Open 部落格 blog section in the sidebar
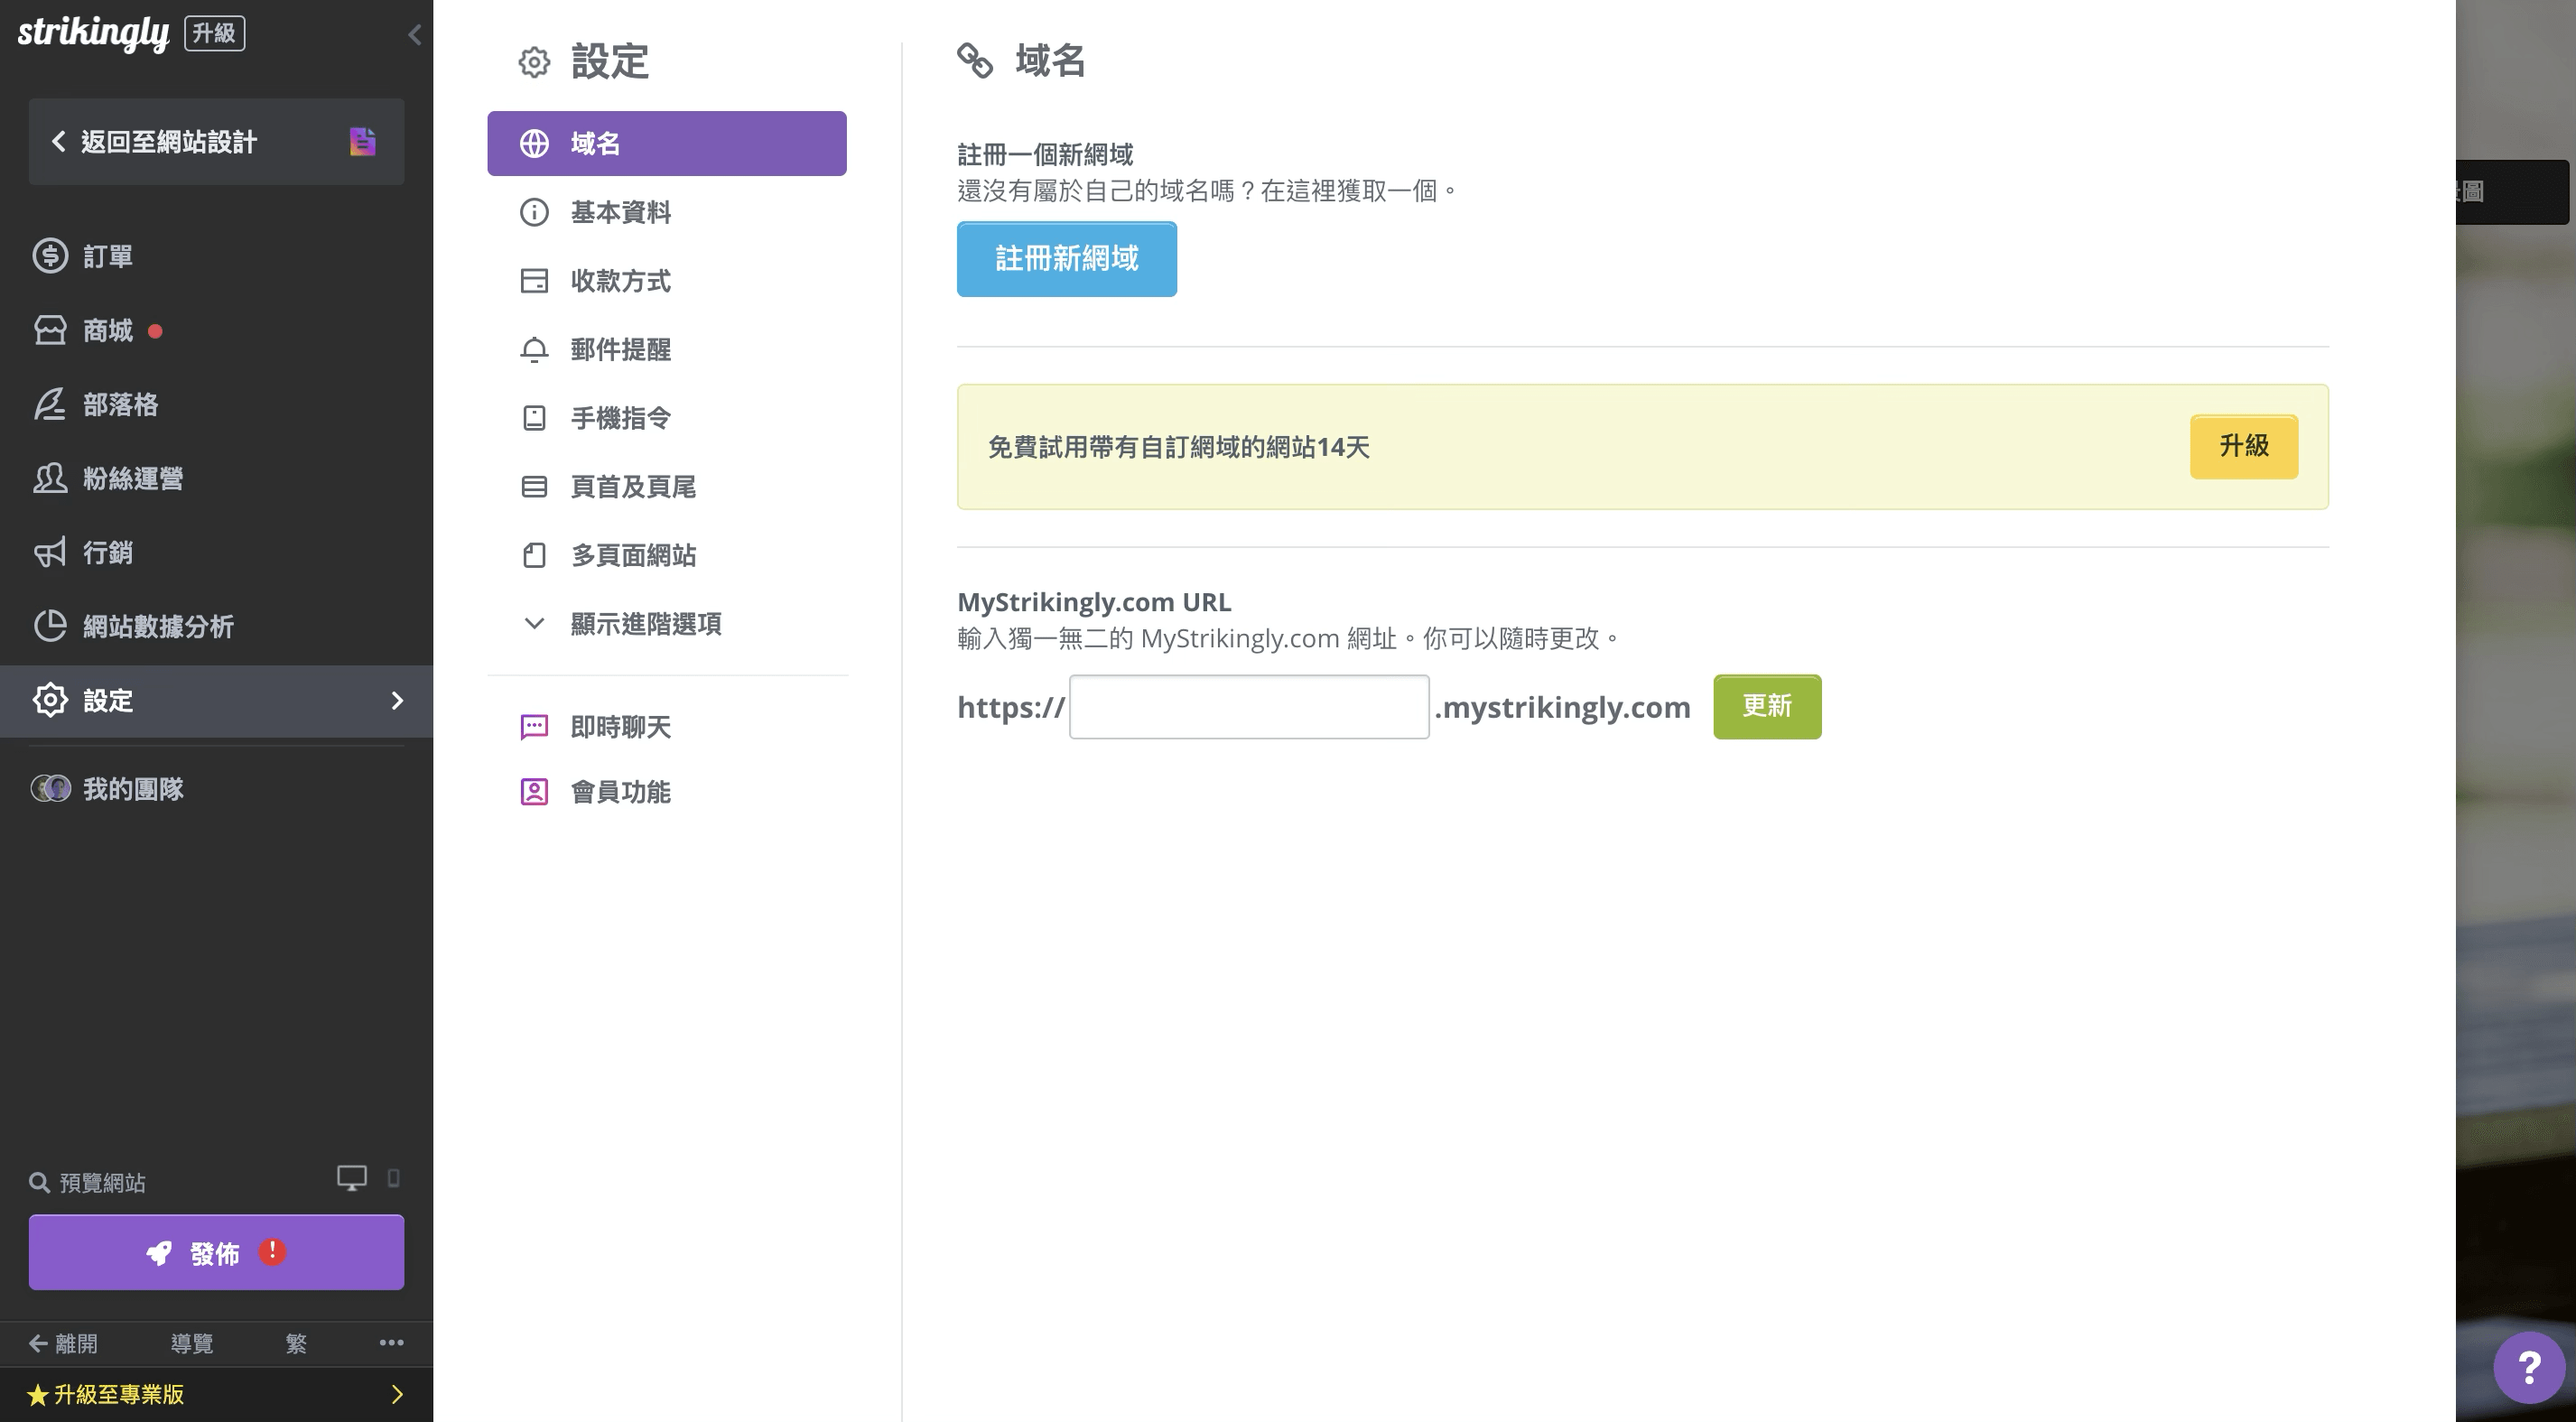Screen dimensions: 2576x1422 (x=120, y=405)
